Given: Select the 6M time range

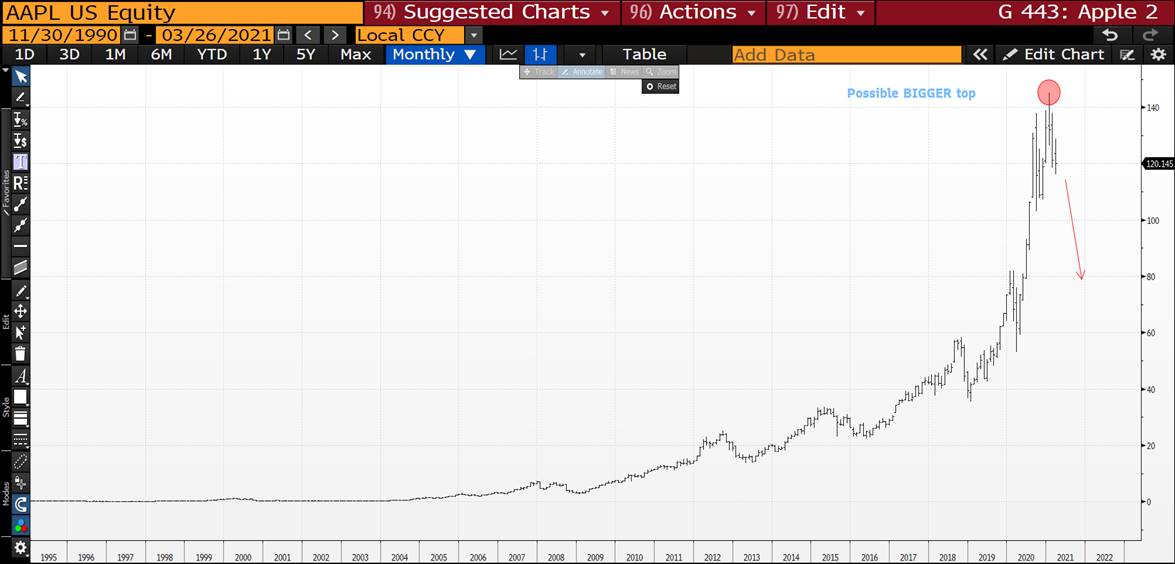Looking at the screenshot, I should [x=161, y=55].
